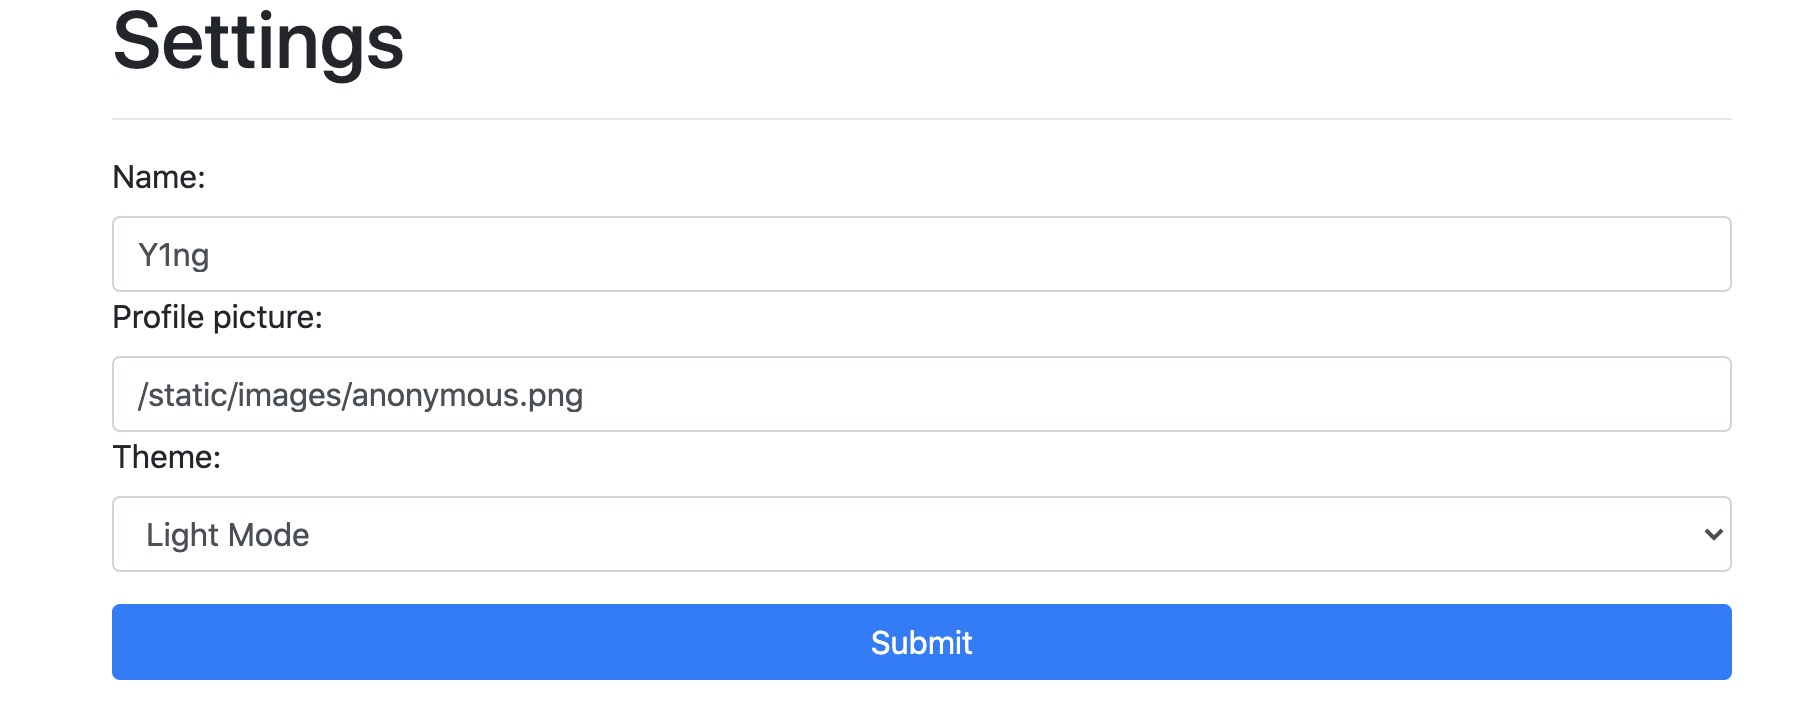Click the Name input field
The image size is (1800, 726).
click(920, 254)
